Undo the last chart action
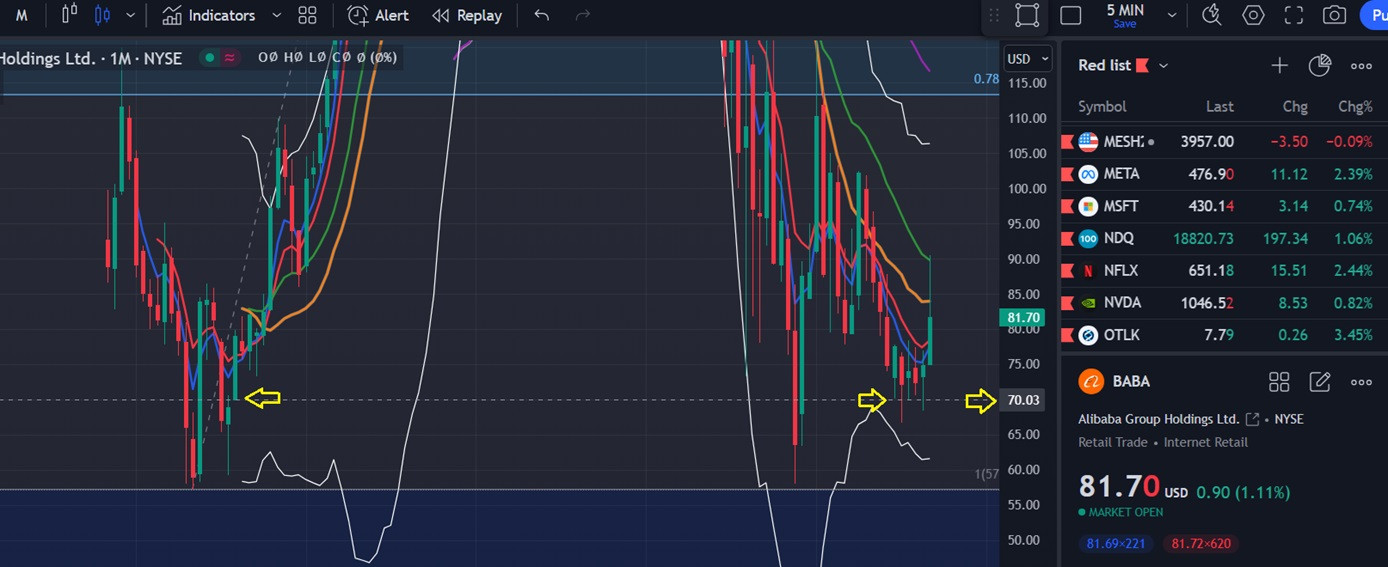 [541, 15]
